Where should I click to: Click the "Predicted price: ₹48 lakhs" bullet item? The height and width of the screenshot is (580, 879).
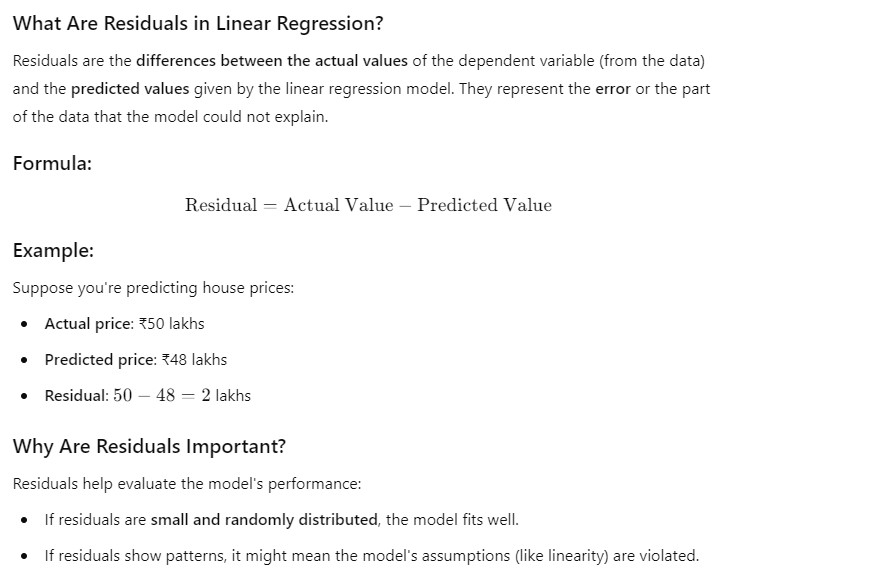pos(135,359)
